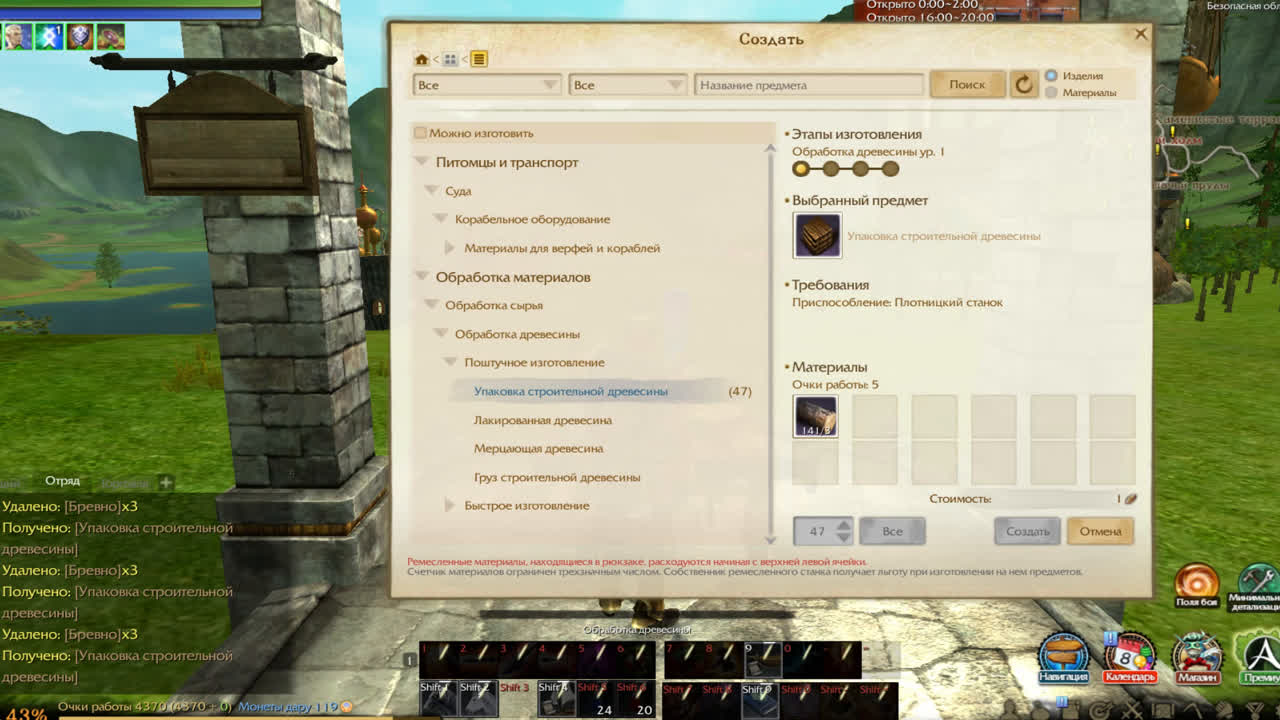Select the Изделия radio button
This screenshot has width=1280, height=720.
[1051, 76]
